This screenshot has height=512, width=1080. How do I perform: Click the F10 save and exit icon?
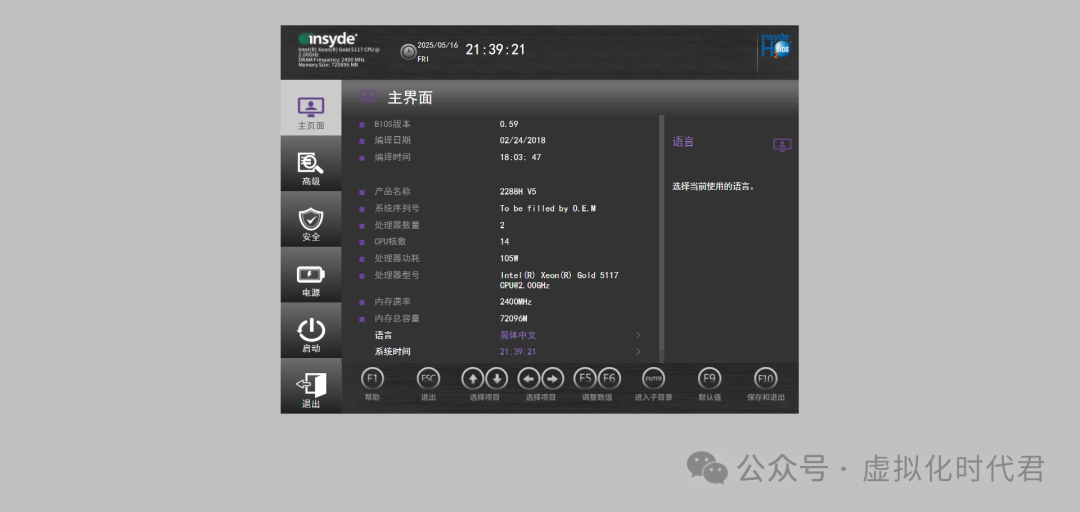point(765,378)
